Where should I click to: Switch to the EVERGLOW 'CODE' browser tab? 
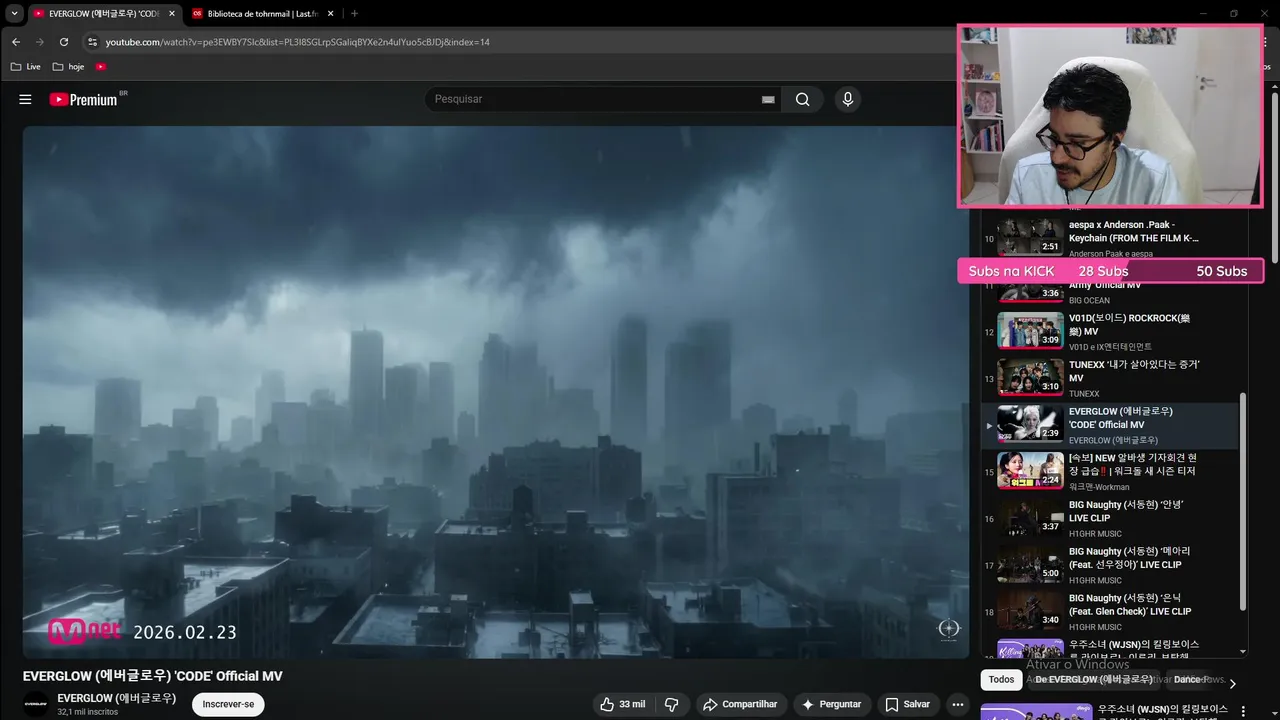pyautogui.click(x=104, y=14)
